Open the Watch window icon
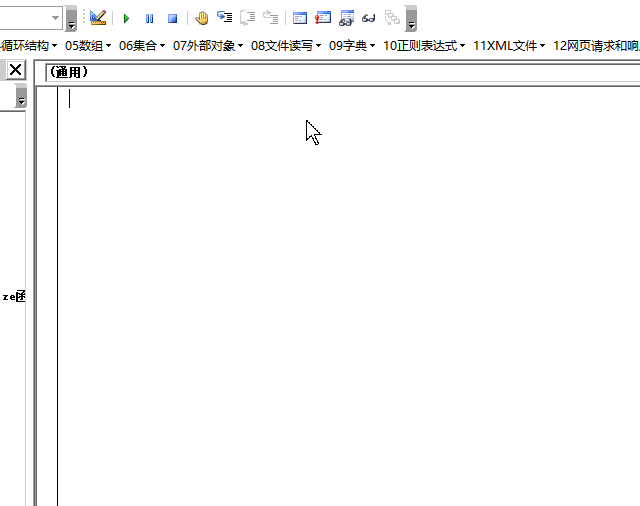The image size is (640, 506). point(347,18)
